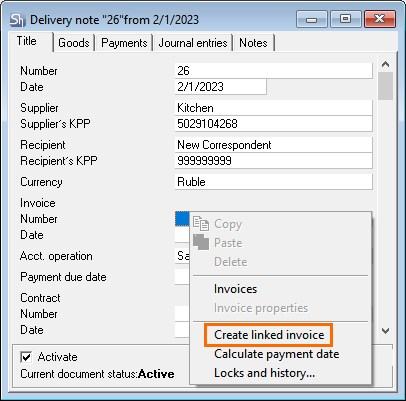
Task: Click the Date field with 2/1/2023
Action: coord(220,87)
